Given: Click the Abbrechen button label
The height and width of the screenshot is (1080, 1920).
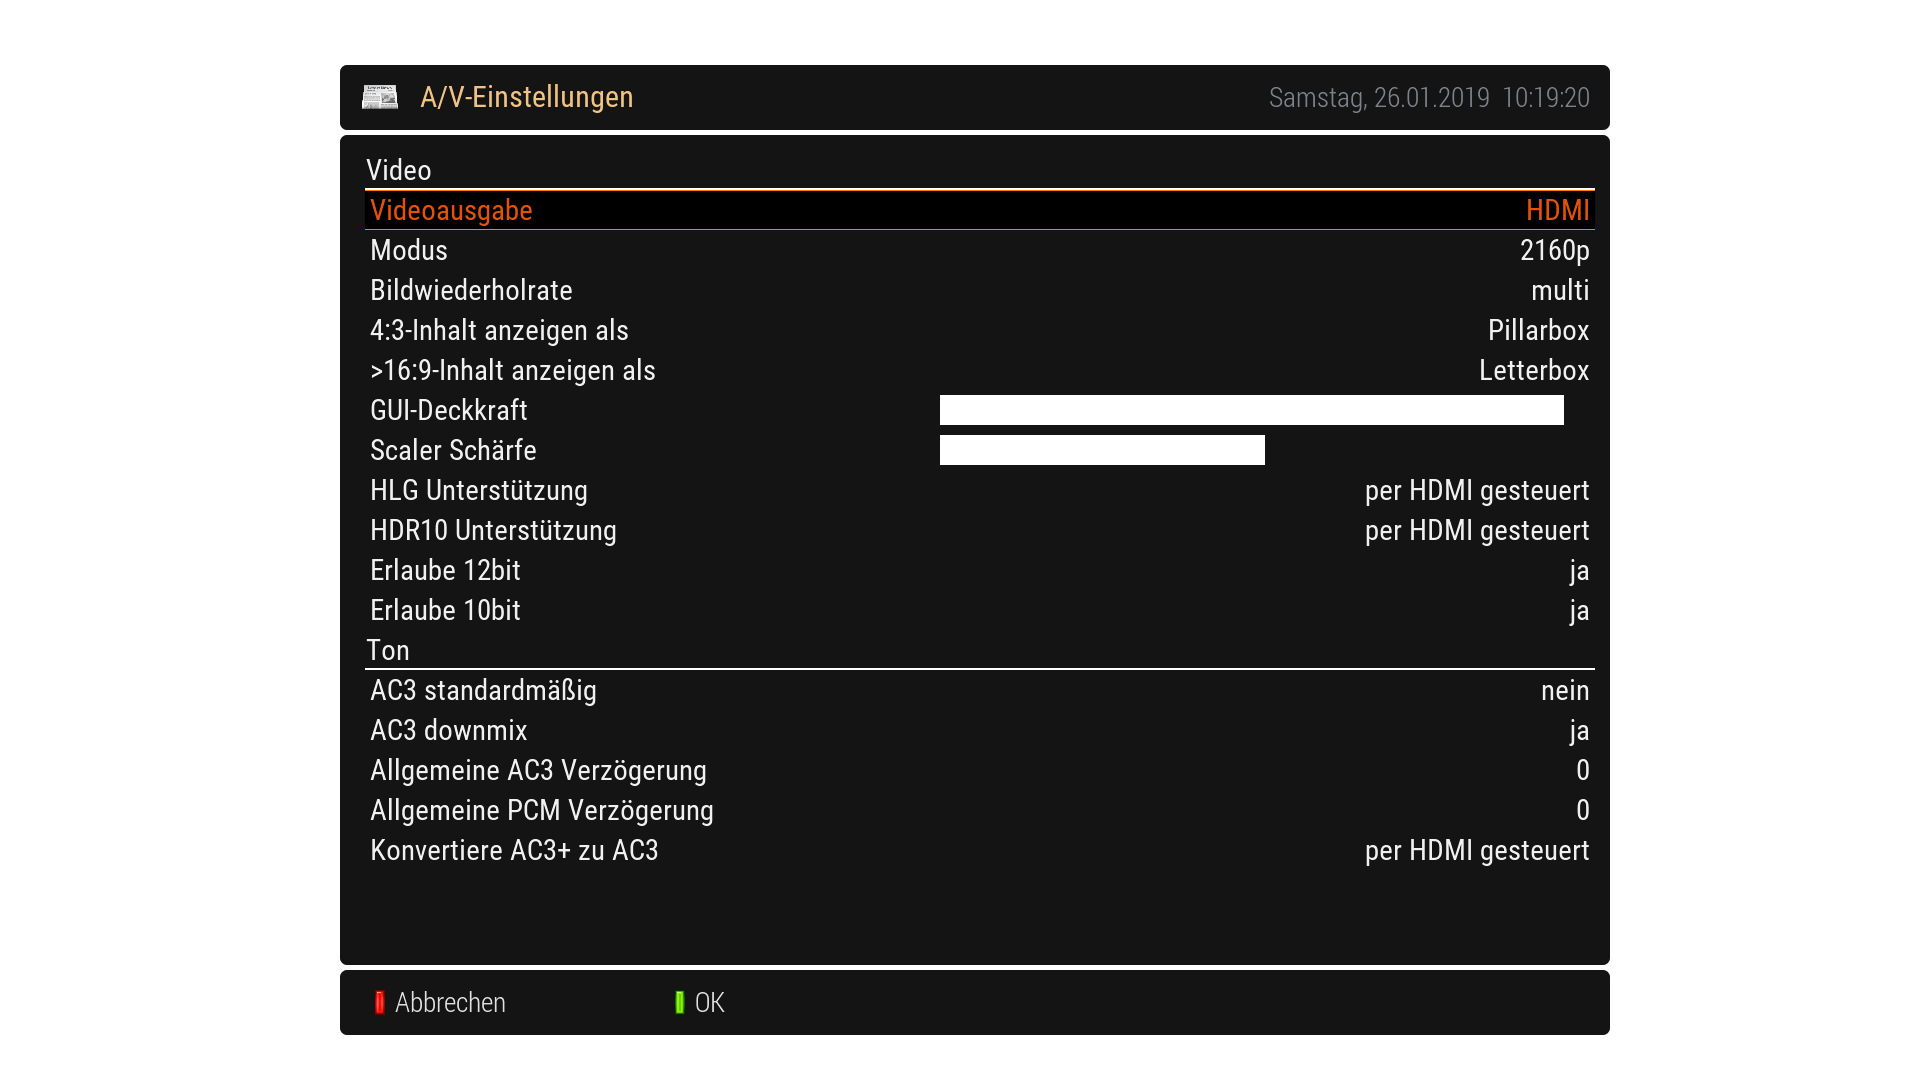Looking at the screenshot, I should (x=450, y=1003).
